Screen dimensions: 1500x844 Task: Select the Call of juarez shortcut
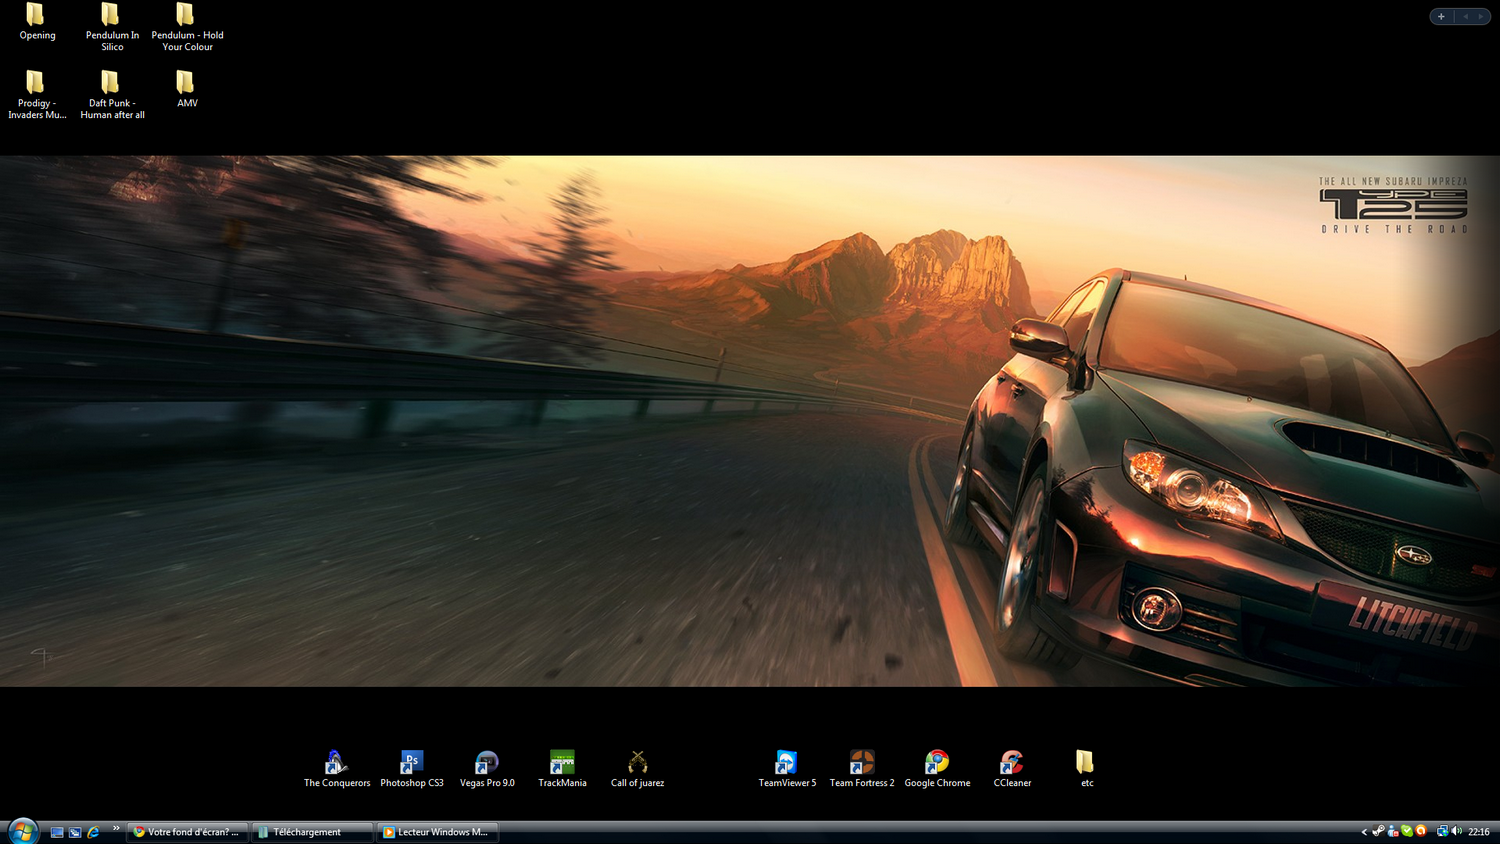tap(637, 769)
